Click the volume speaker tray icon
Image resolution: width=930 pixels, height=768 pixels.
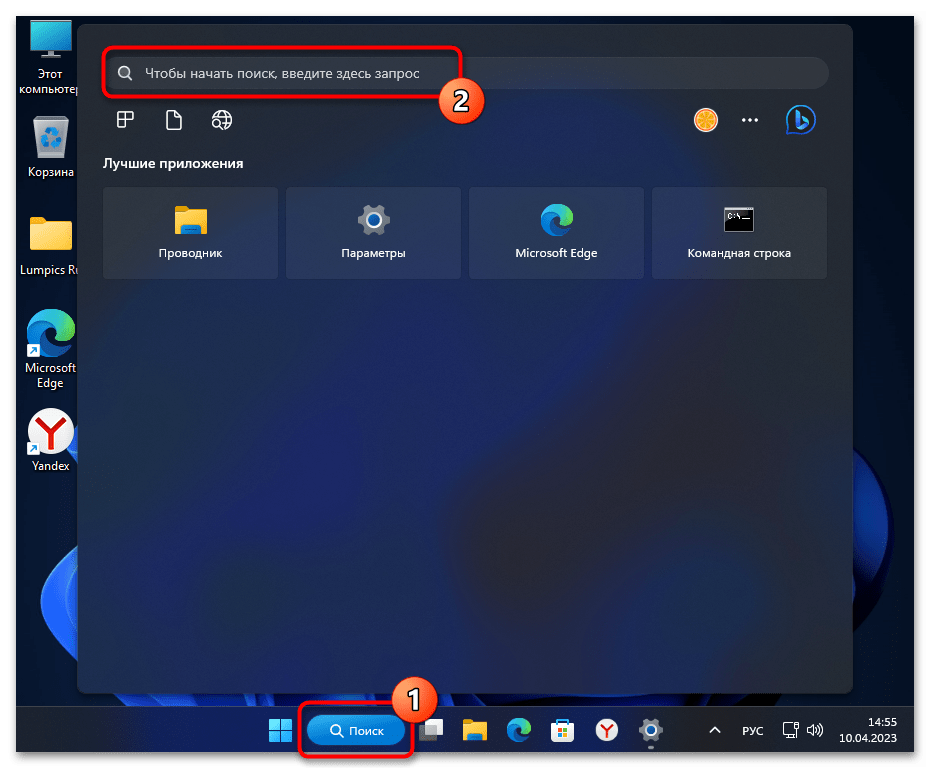pos(816,730)
